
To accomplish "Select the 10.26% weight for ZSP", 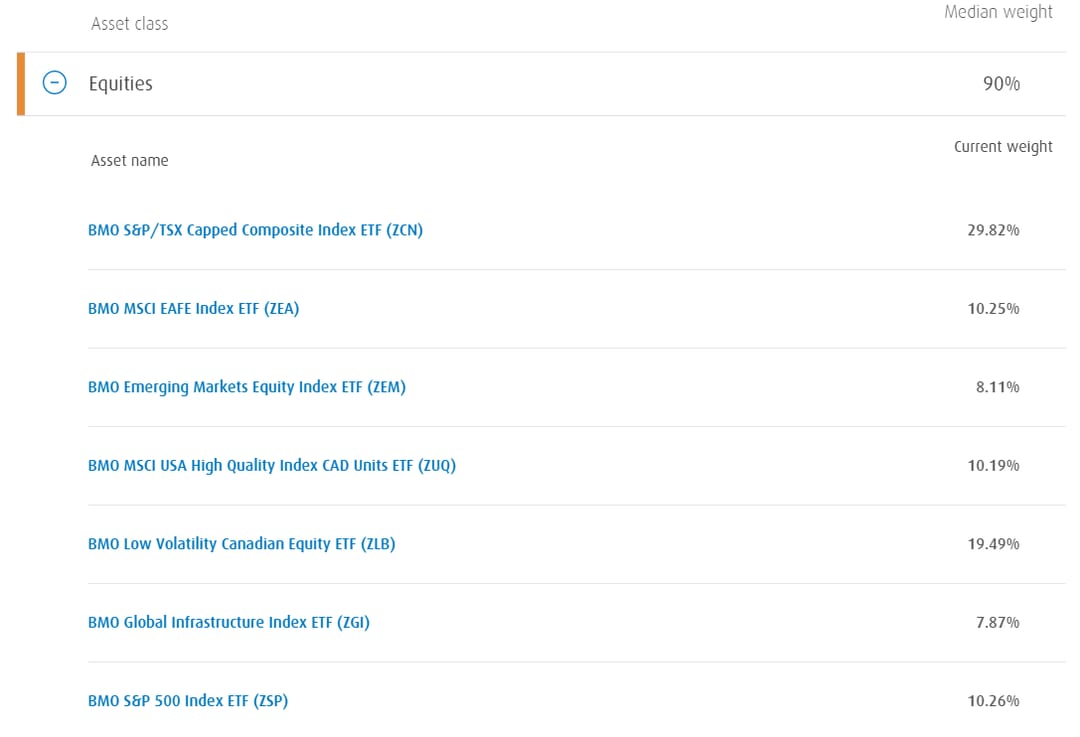I will pyautogui.click(x=993, y=701).
